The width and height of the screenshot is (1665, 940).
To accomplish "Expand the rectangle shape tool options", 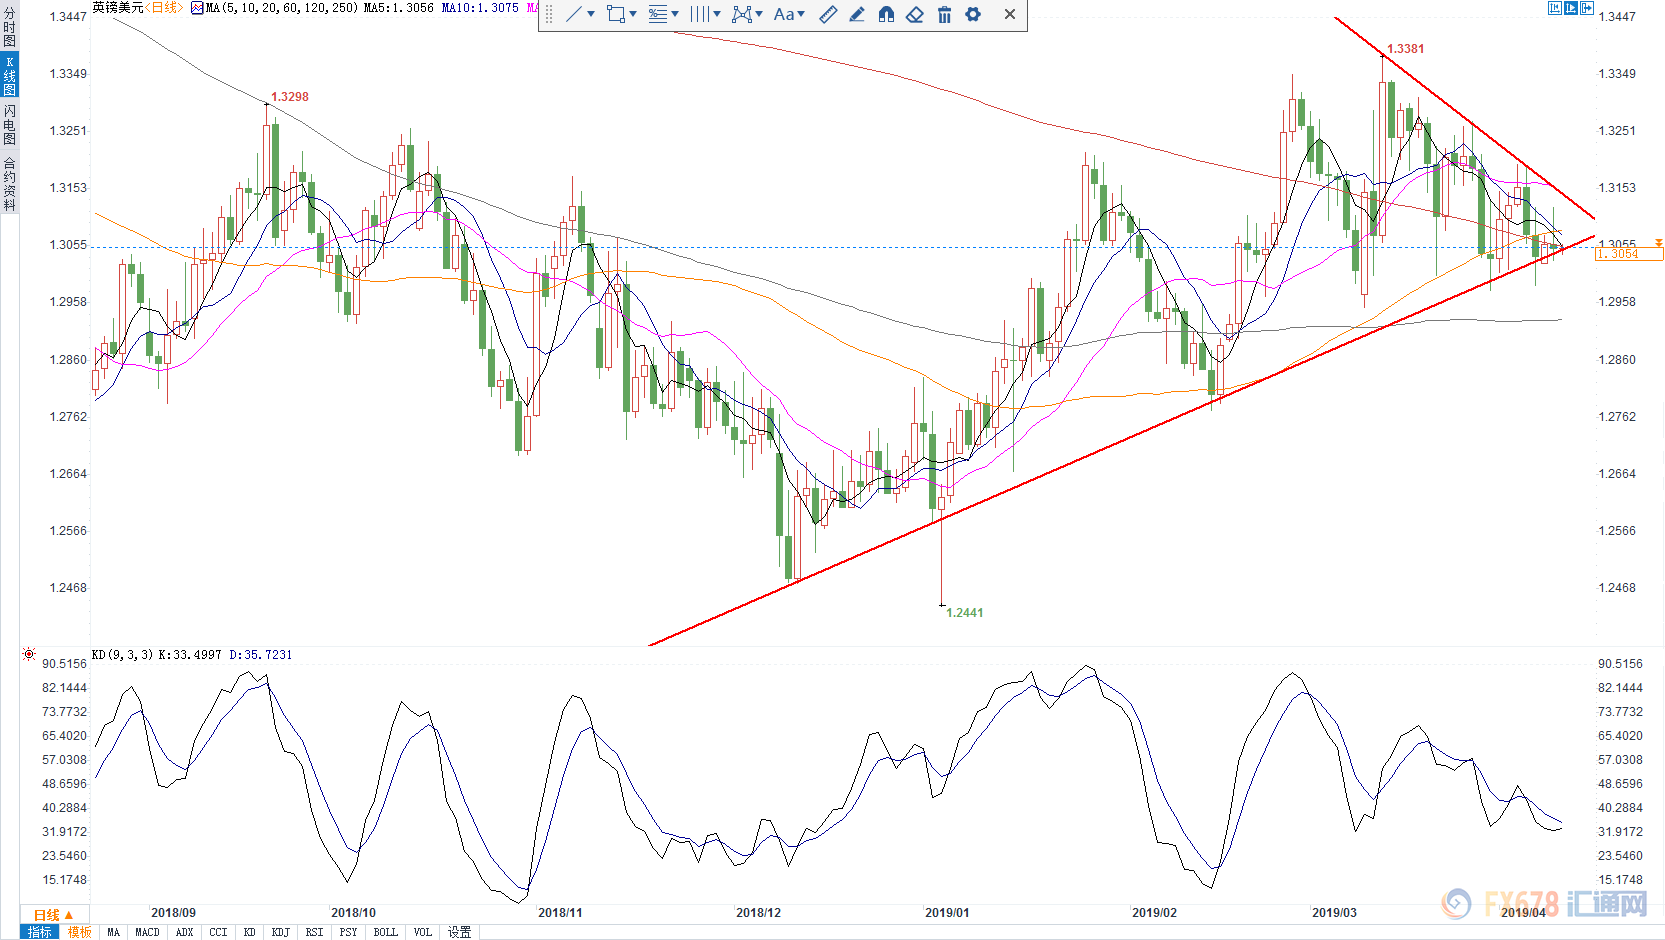I will click(633, 14).
